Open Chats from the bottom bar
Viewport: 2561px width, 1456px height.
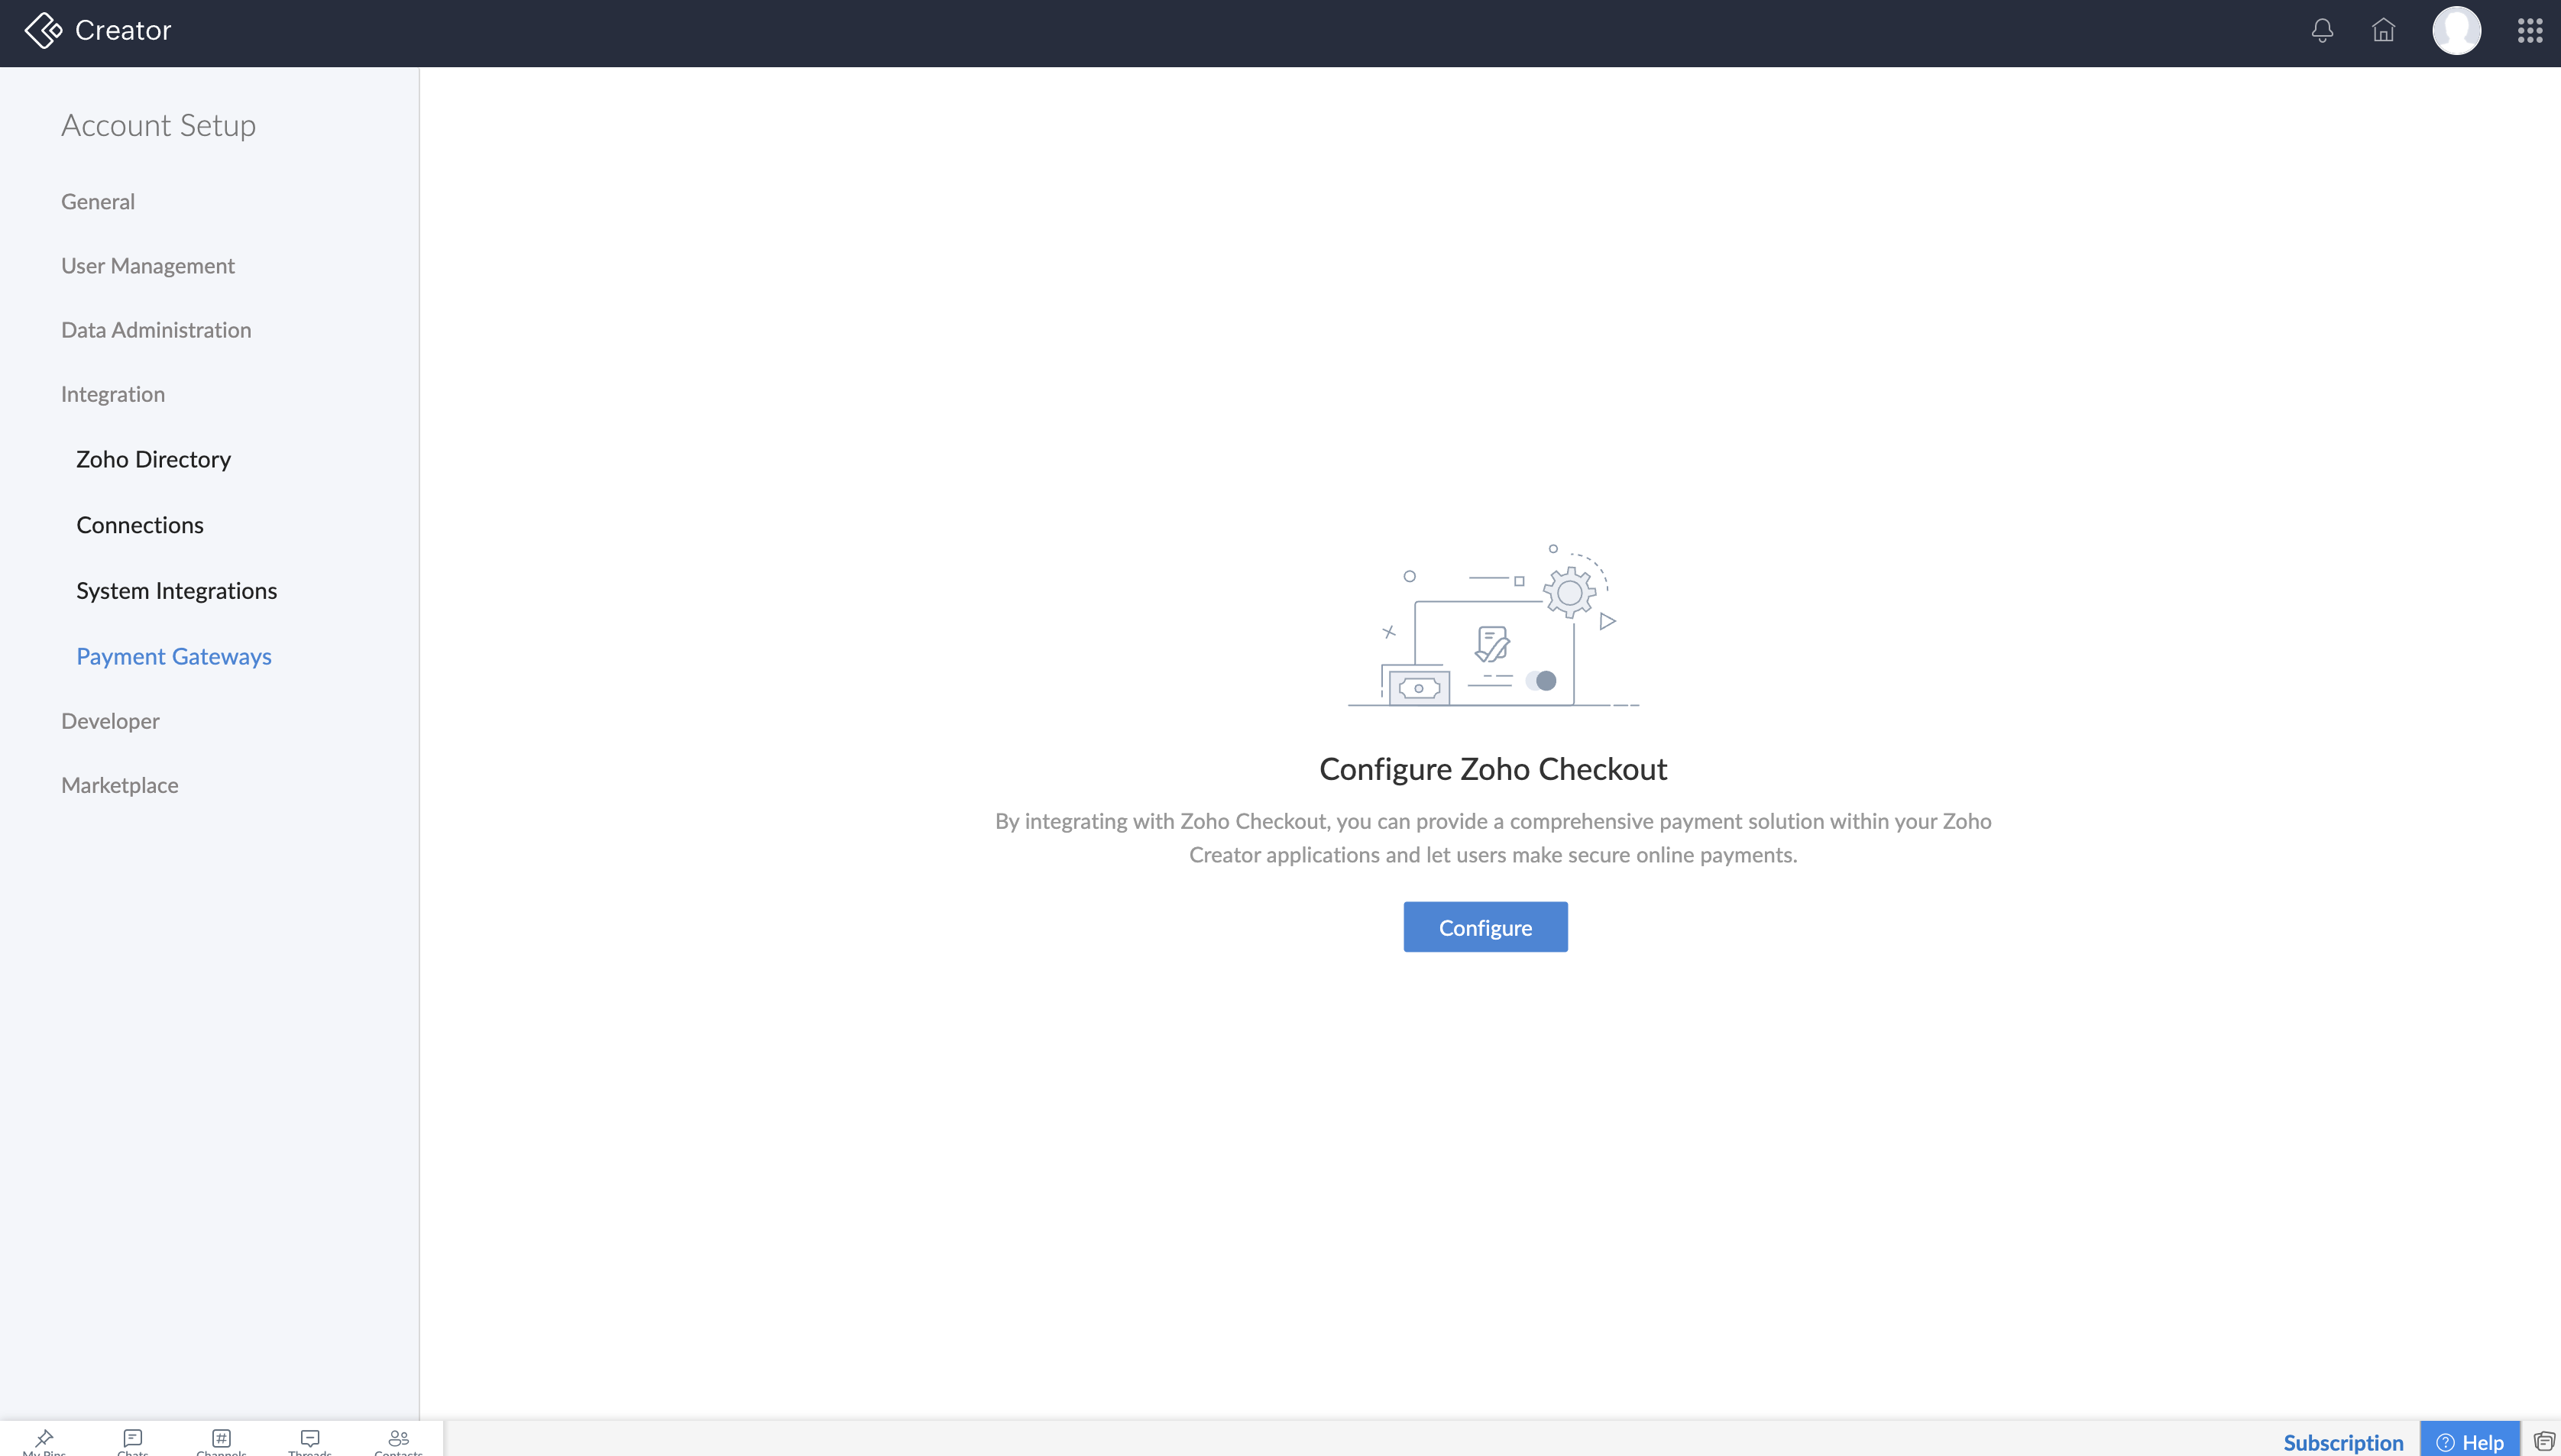point(133,1440)
